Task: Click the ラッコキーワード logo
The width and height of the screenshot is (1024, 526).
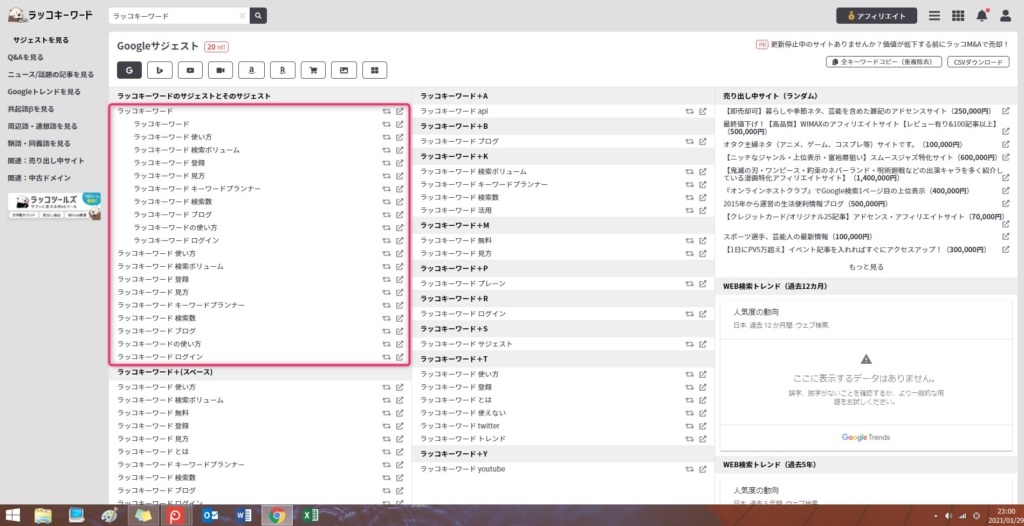Action: 50,15
